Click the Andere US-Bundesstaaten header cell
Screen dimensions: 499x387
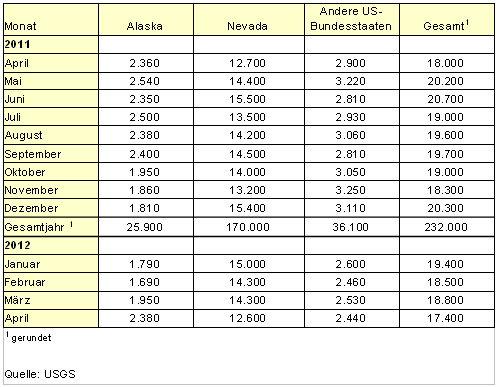point(351,19)
